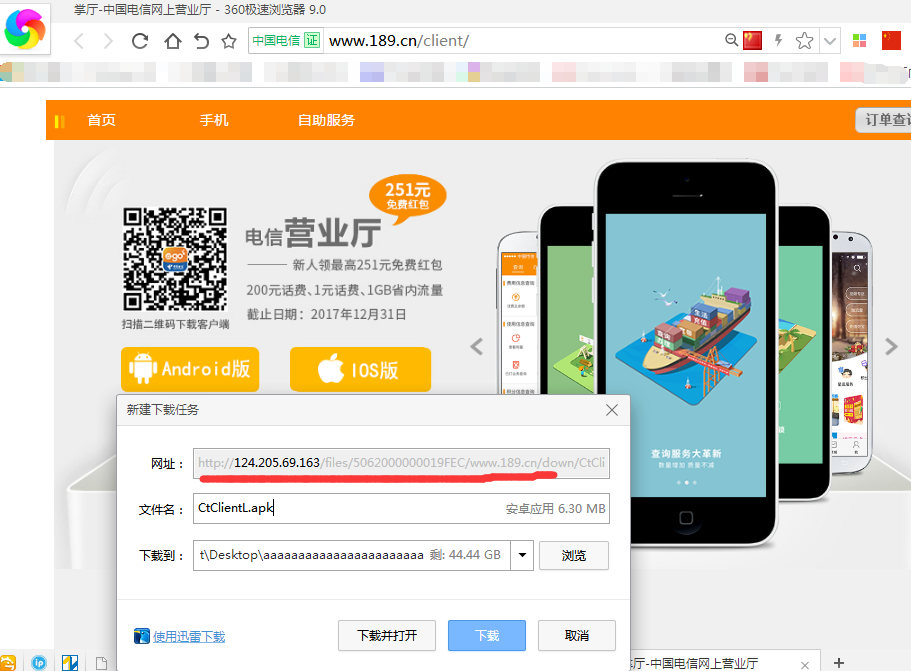Expand the address bar dropdown chevron
Image resolution: width=911 pixels, height=671 pixels.
click(x=830, y=41)
